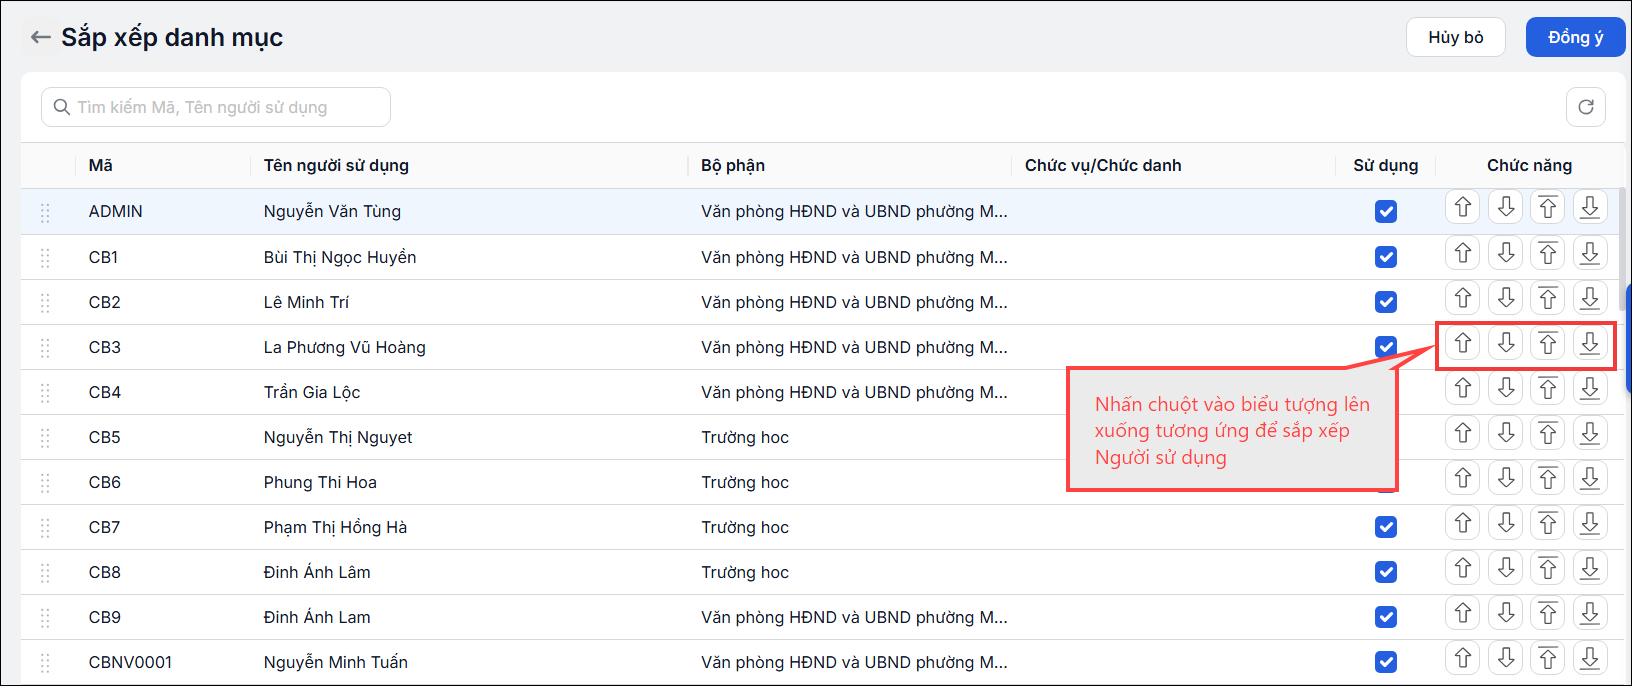
Task: Move CB3 row down one position
Action: [1506, 343]
